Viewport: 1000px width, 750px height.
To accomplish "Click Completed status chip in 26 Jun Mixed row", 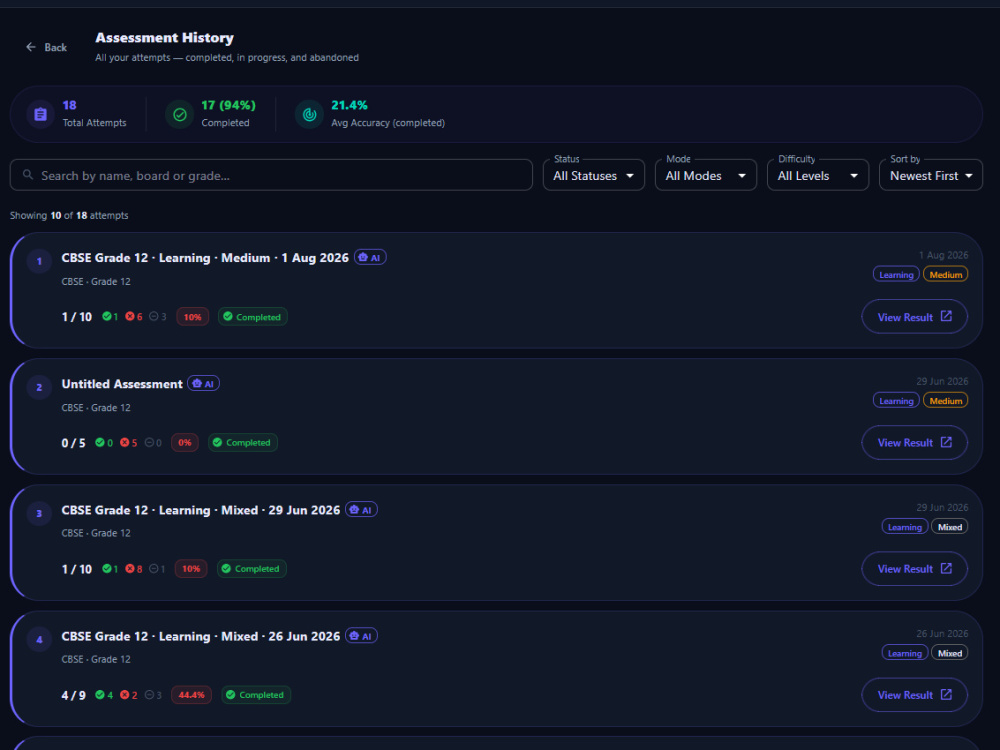I will click(x=256, y=695).
